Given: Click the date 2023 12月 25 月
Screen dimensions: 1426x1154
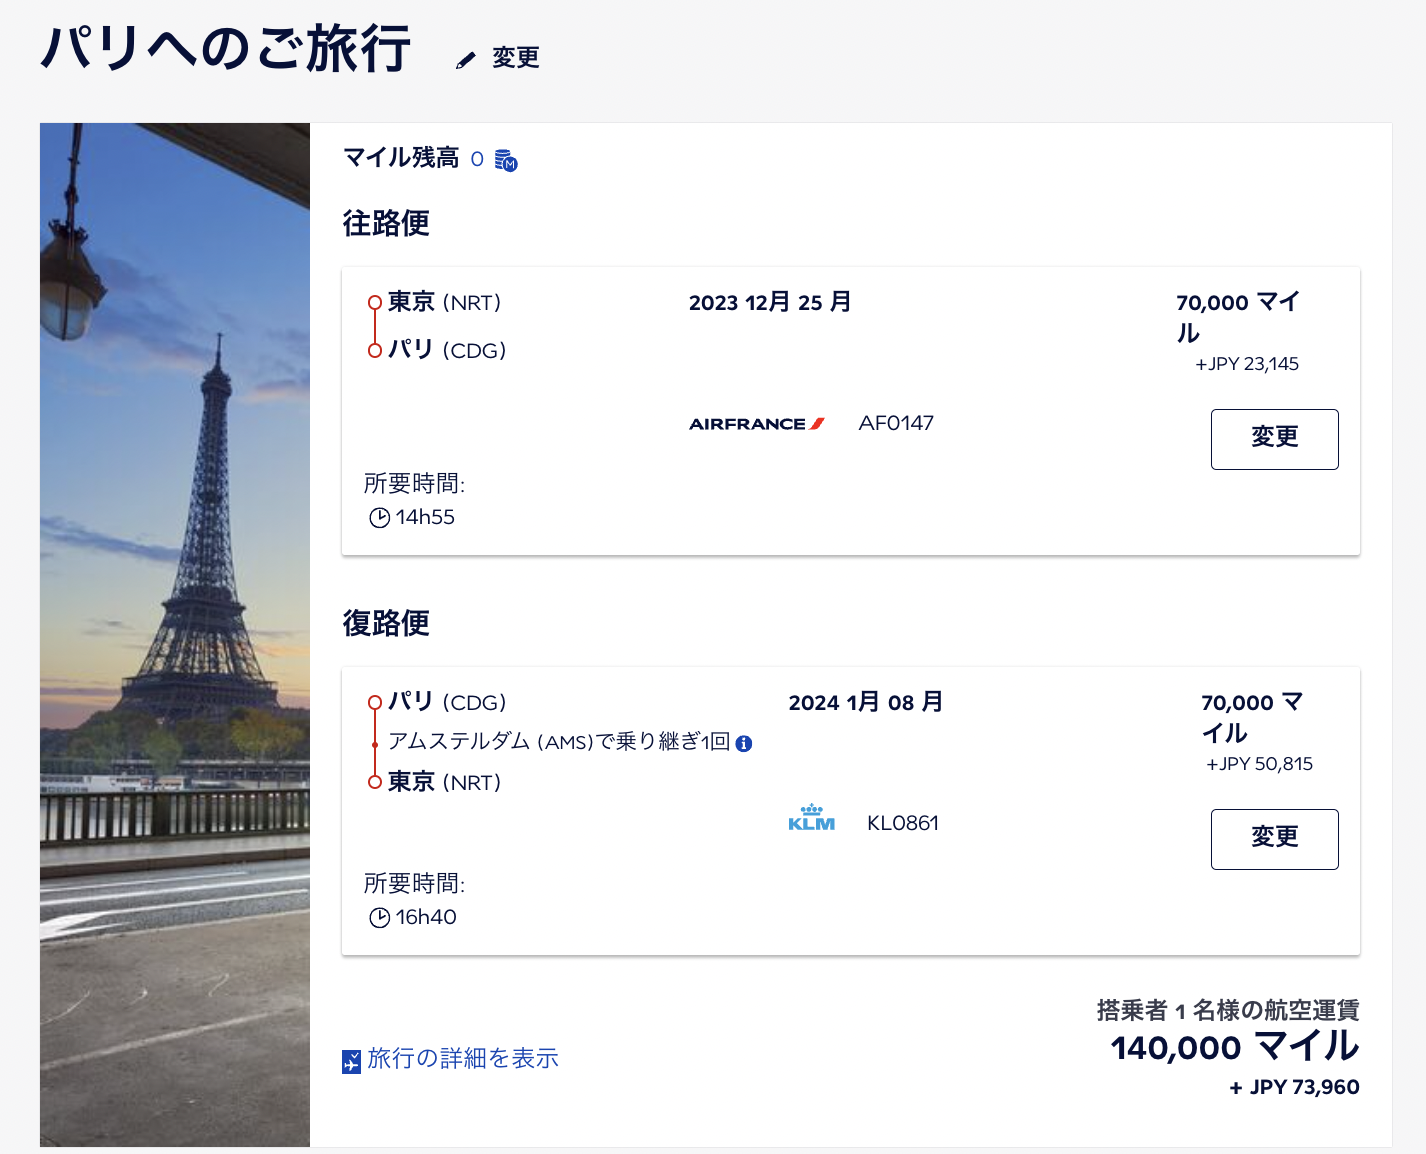Looking at the screenshot, I should point(770,302).
